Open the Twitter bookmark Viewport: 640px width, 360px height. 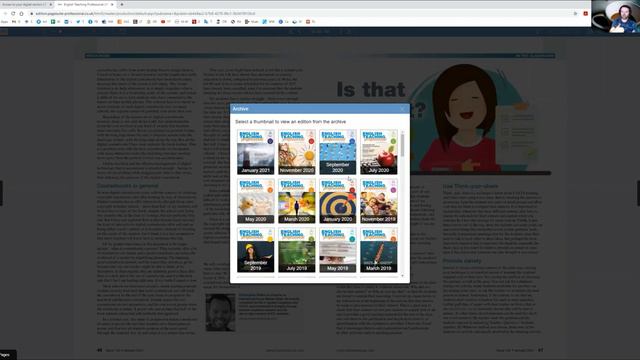tap(79, 22)
